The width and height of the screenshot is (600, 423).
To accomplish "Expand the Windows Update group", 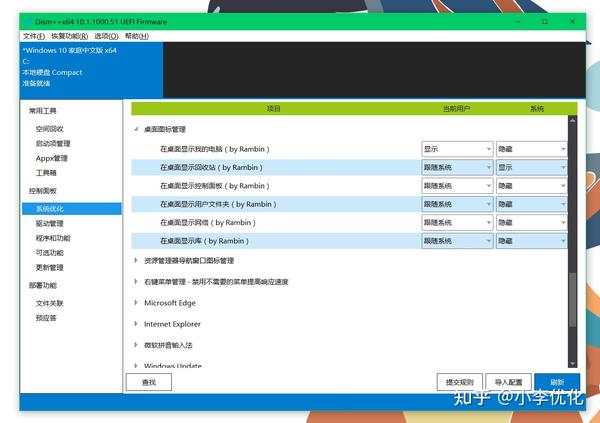I will pyautogui.click(x=136, y=366).
